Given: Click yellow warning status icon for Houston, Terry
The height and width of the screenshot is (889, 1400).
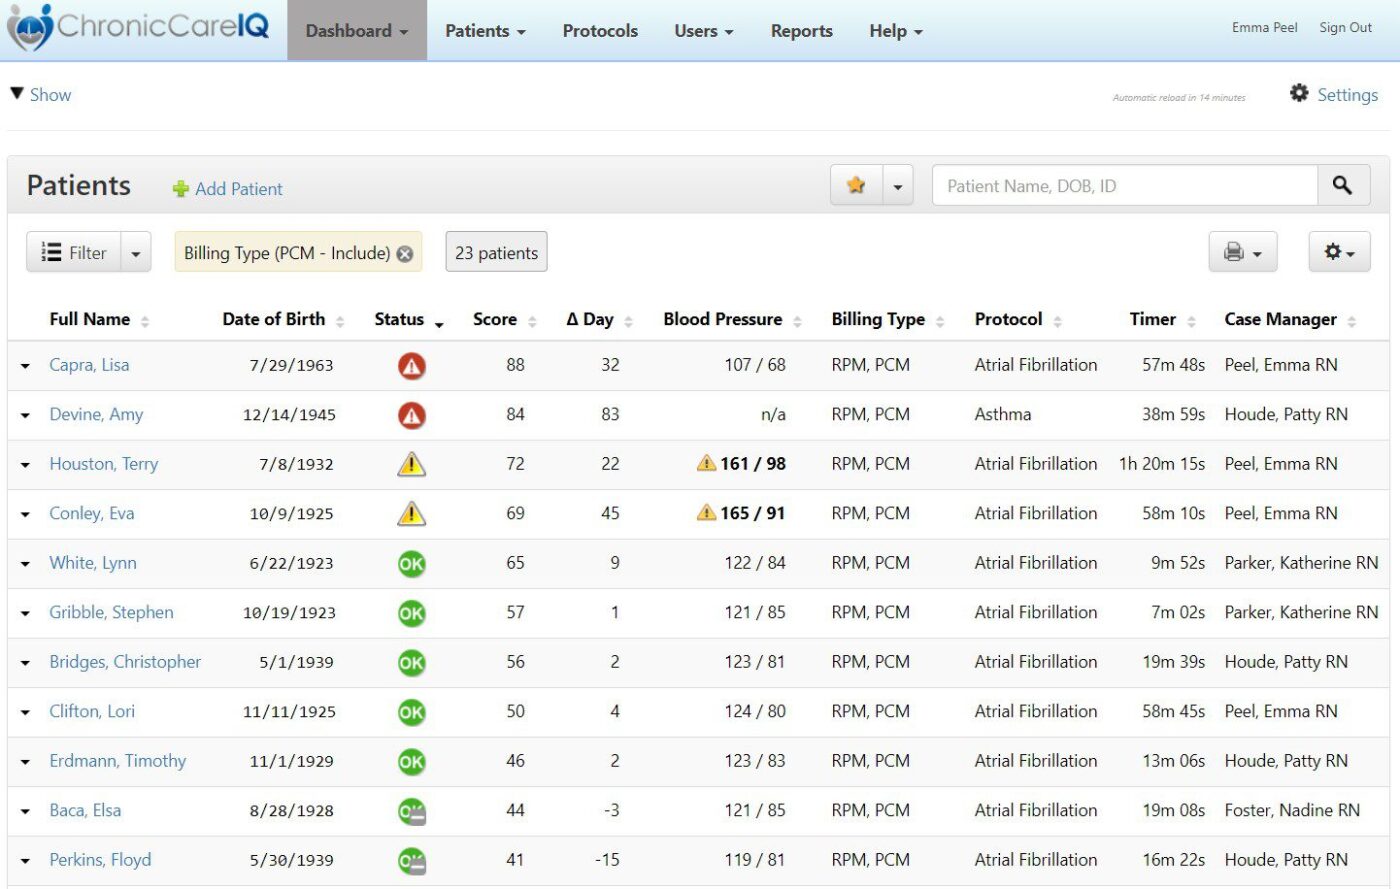Looking at the screenshot, I should coord(411,464).
